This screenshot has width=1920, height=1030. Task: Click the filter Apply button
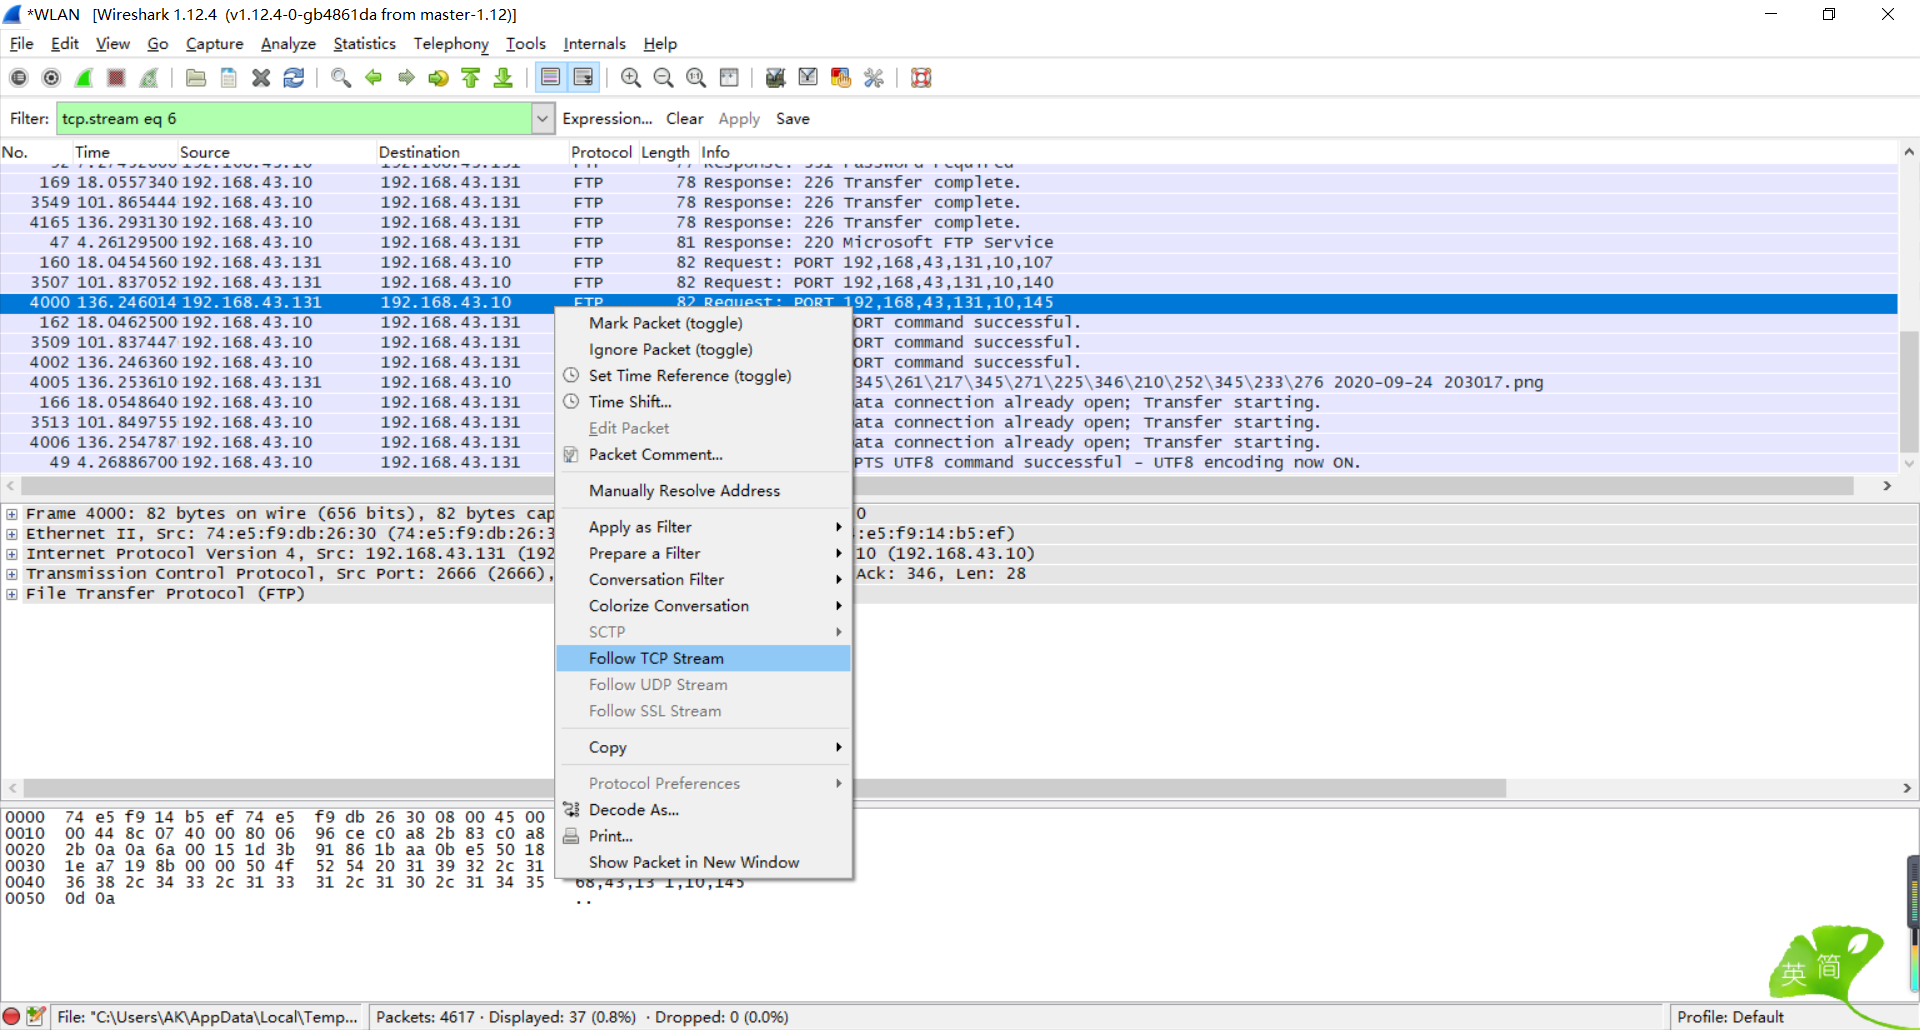coord(739,119)
